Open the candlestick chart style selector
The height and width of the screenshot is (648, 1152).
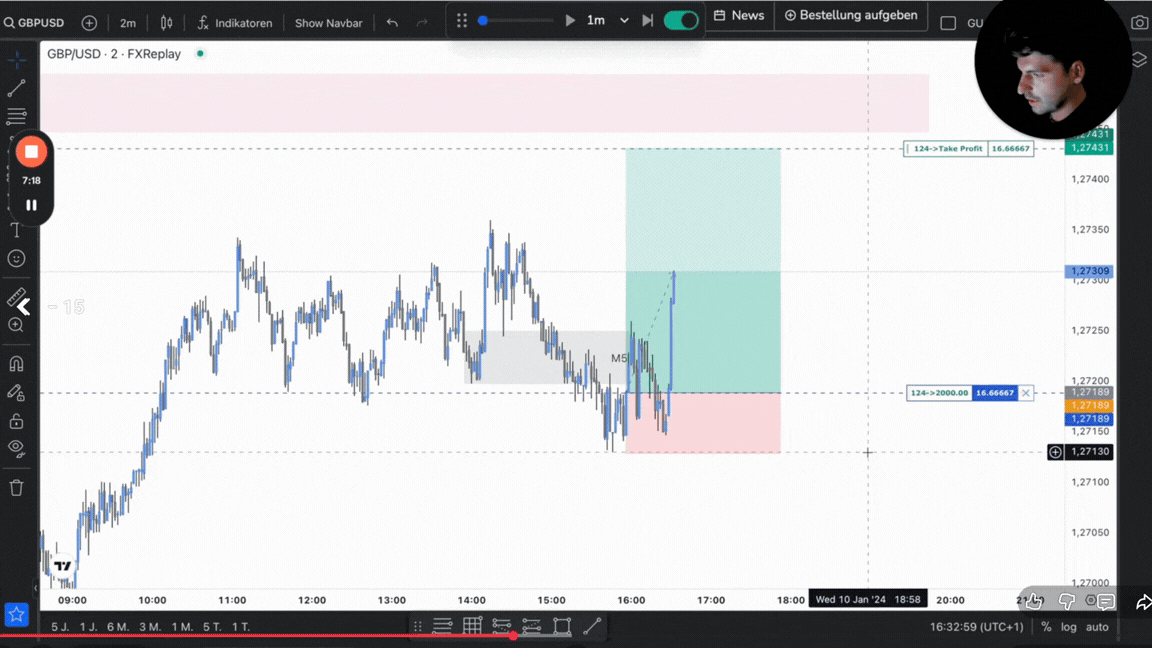click(x=166, y=22)
